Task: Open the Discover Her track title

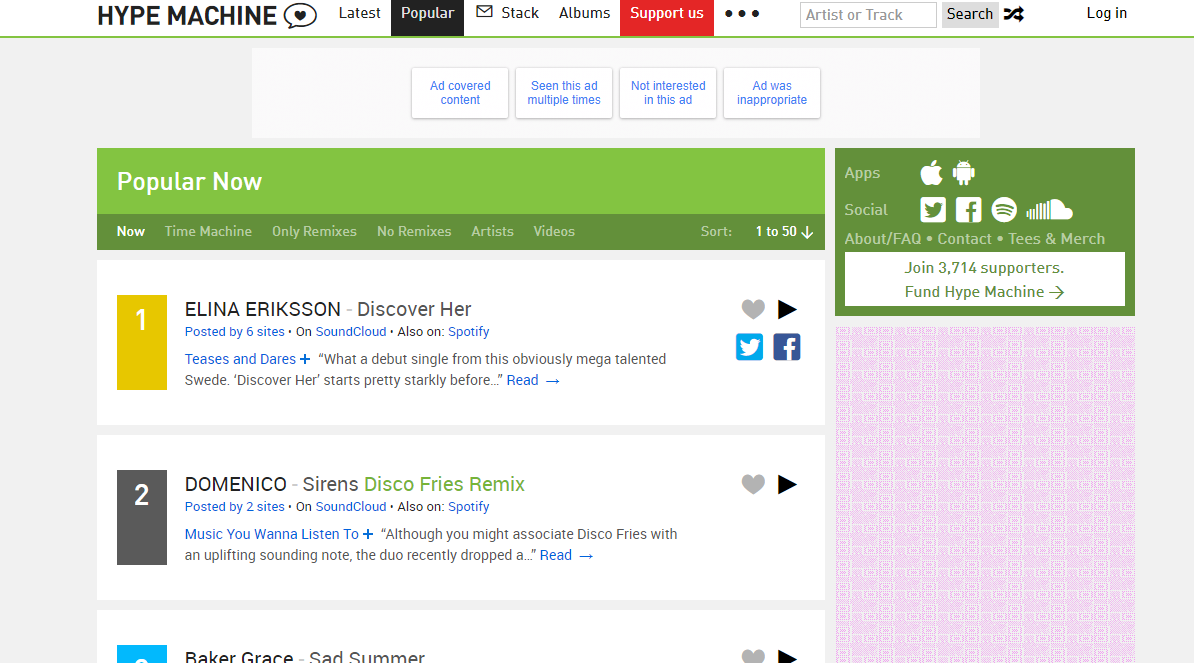Action: pyautogui.click(x=414, y=309)
